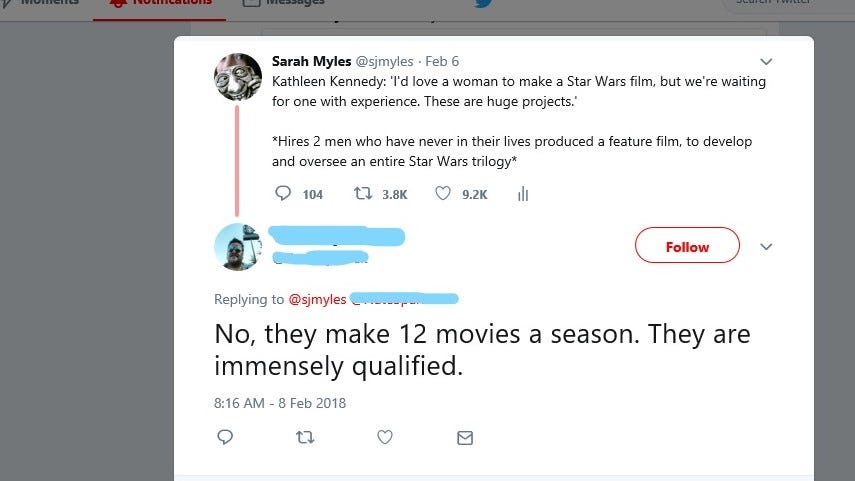Image resolution: width=855 pixels, height=481 pixels.
Task: Open reply icon on Sarah Myles tweet
Action: coord(282,194)
